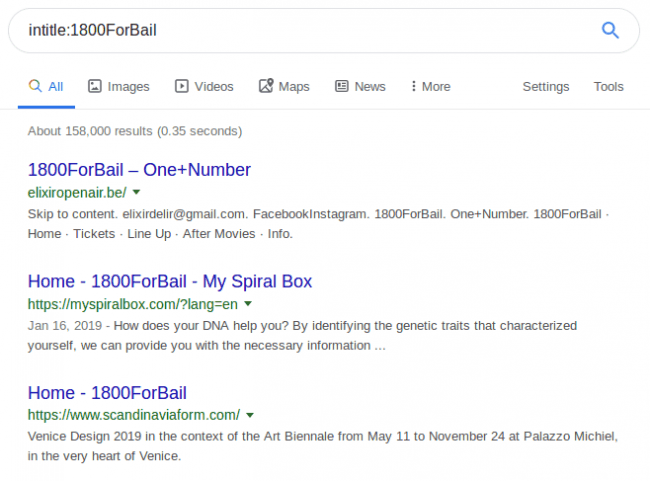Switch to the News tab

click(x=360, y=87)
